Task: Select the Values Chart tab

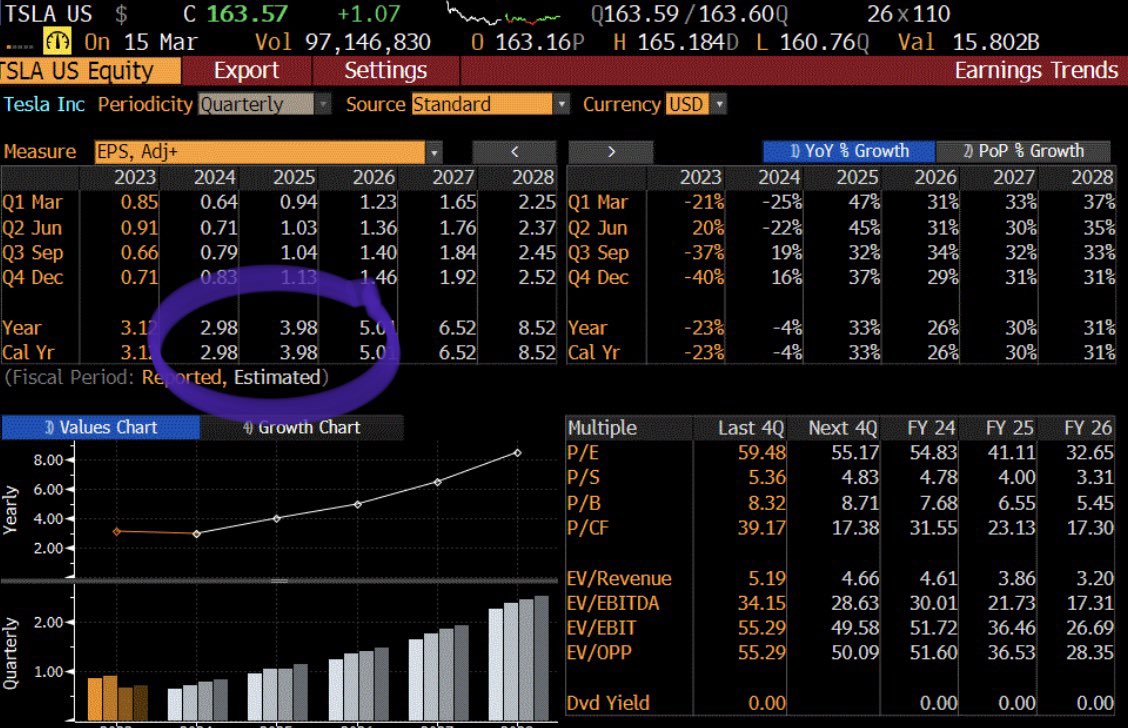Action: 101,427
